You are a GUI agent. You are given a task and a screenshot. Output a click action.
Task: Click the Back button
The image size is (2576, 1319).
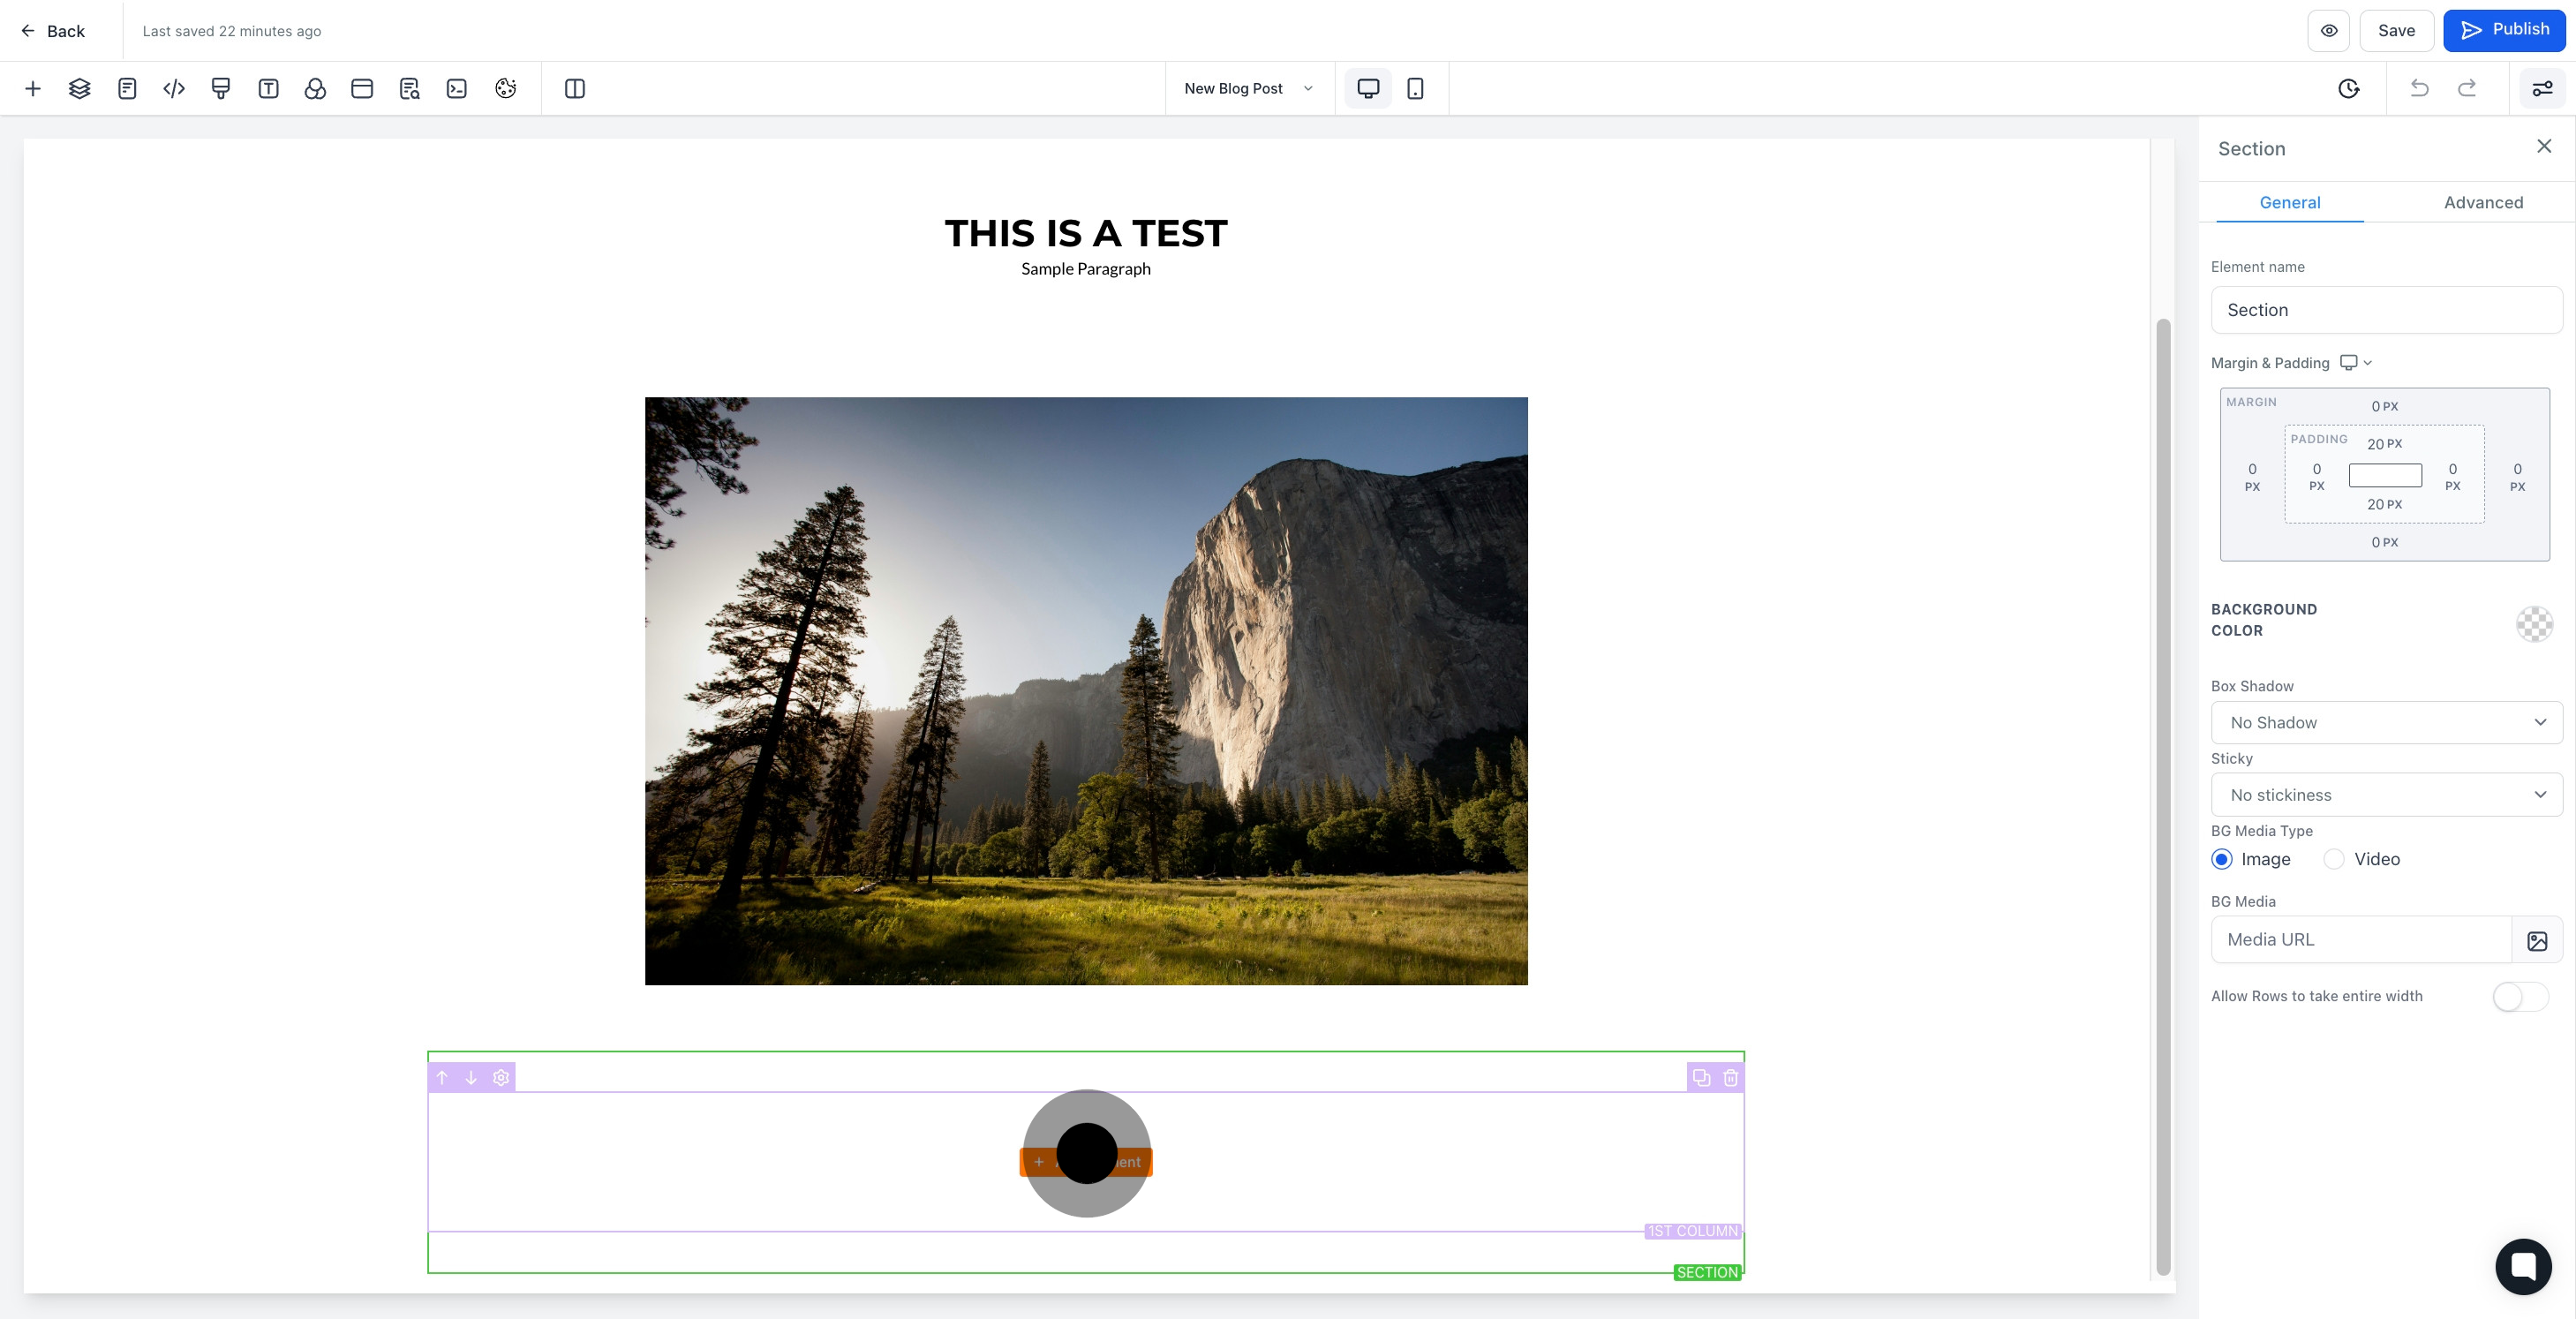(x=53, y=31)
